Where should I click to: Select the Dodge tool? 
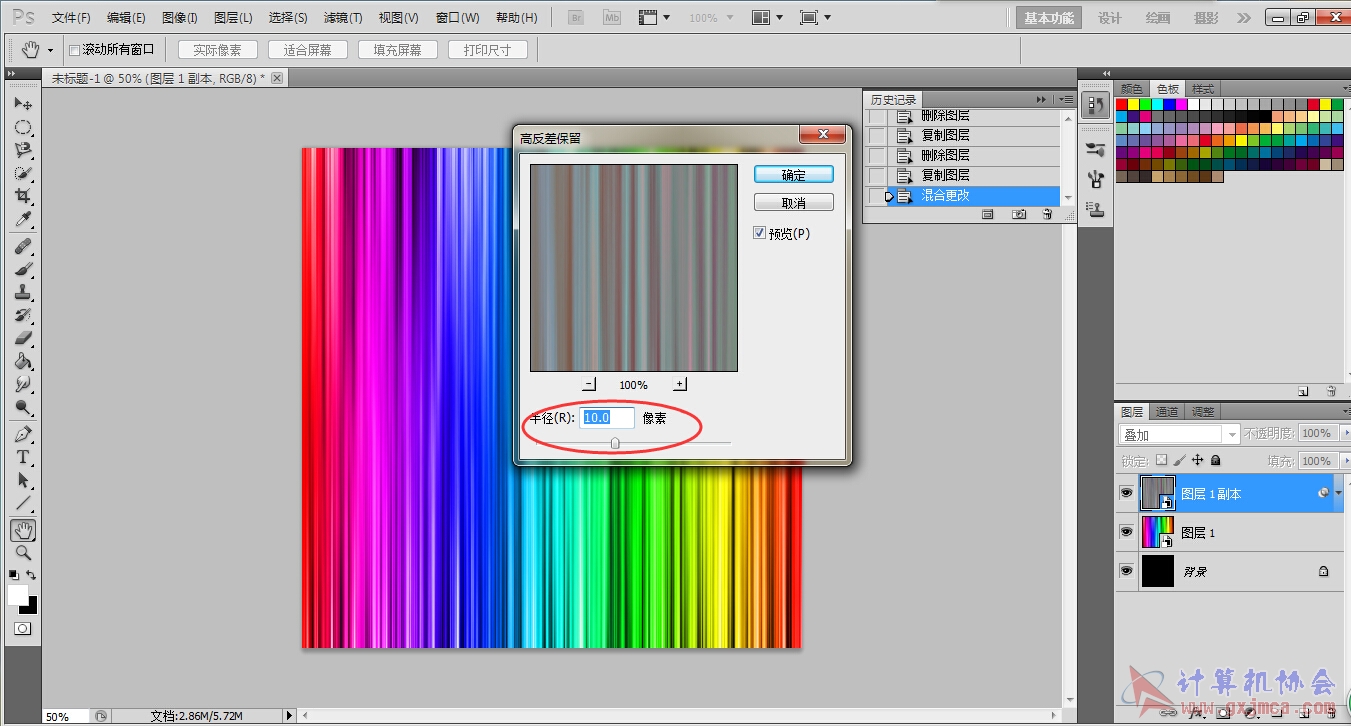click(x=23, y=407)
